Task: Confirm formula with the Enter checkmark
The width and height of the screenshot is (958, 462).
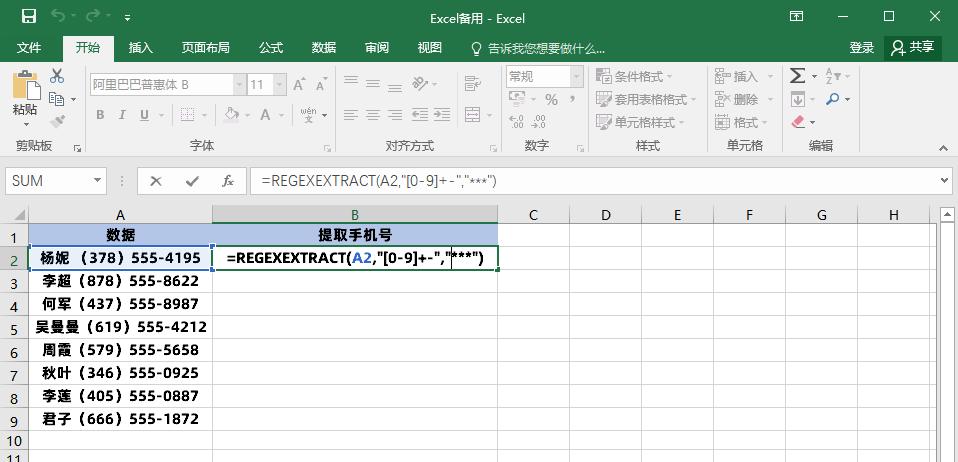Action: 192,181
